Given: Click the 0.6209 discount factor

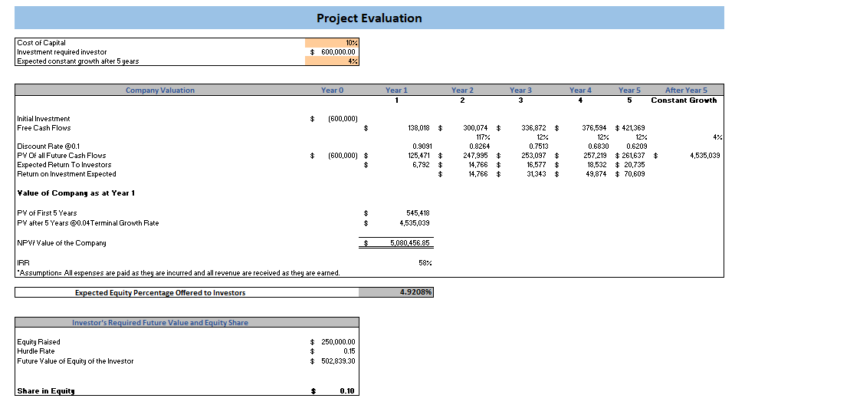Looking at the screenshot, I should coord(636,146).
